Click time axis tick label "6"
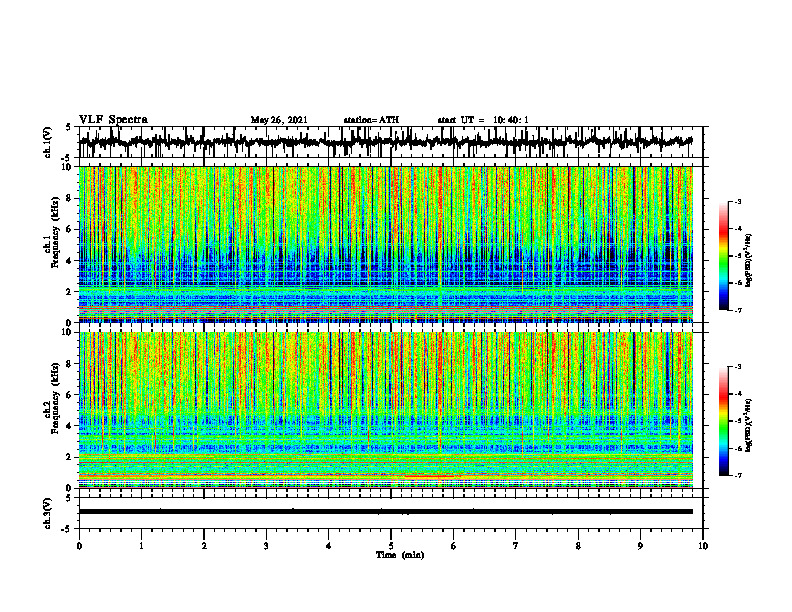This screenshot has height=612, width=792. pos(454,546)
